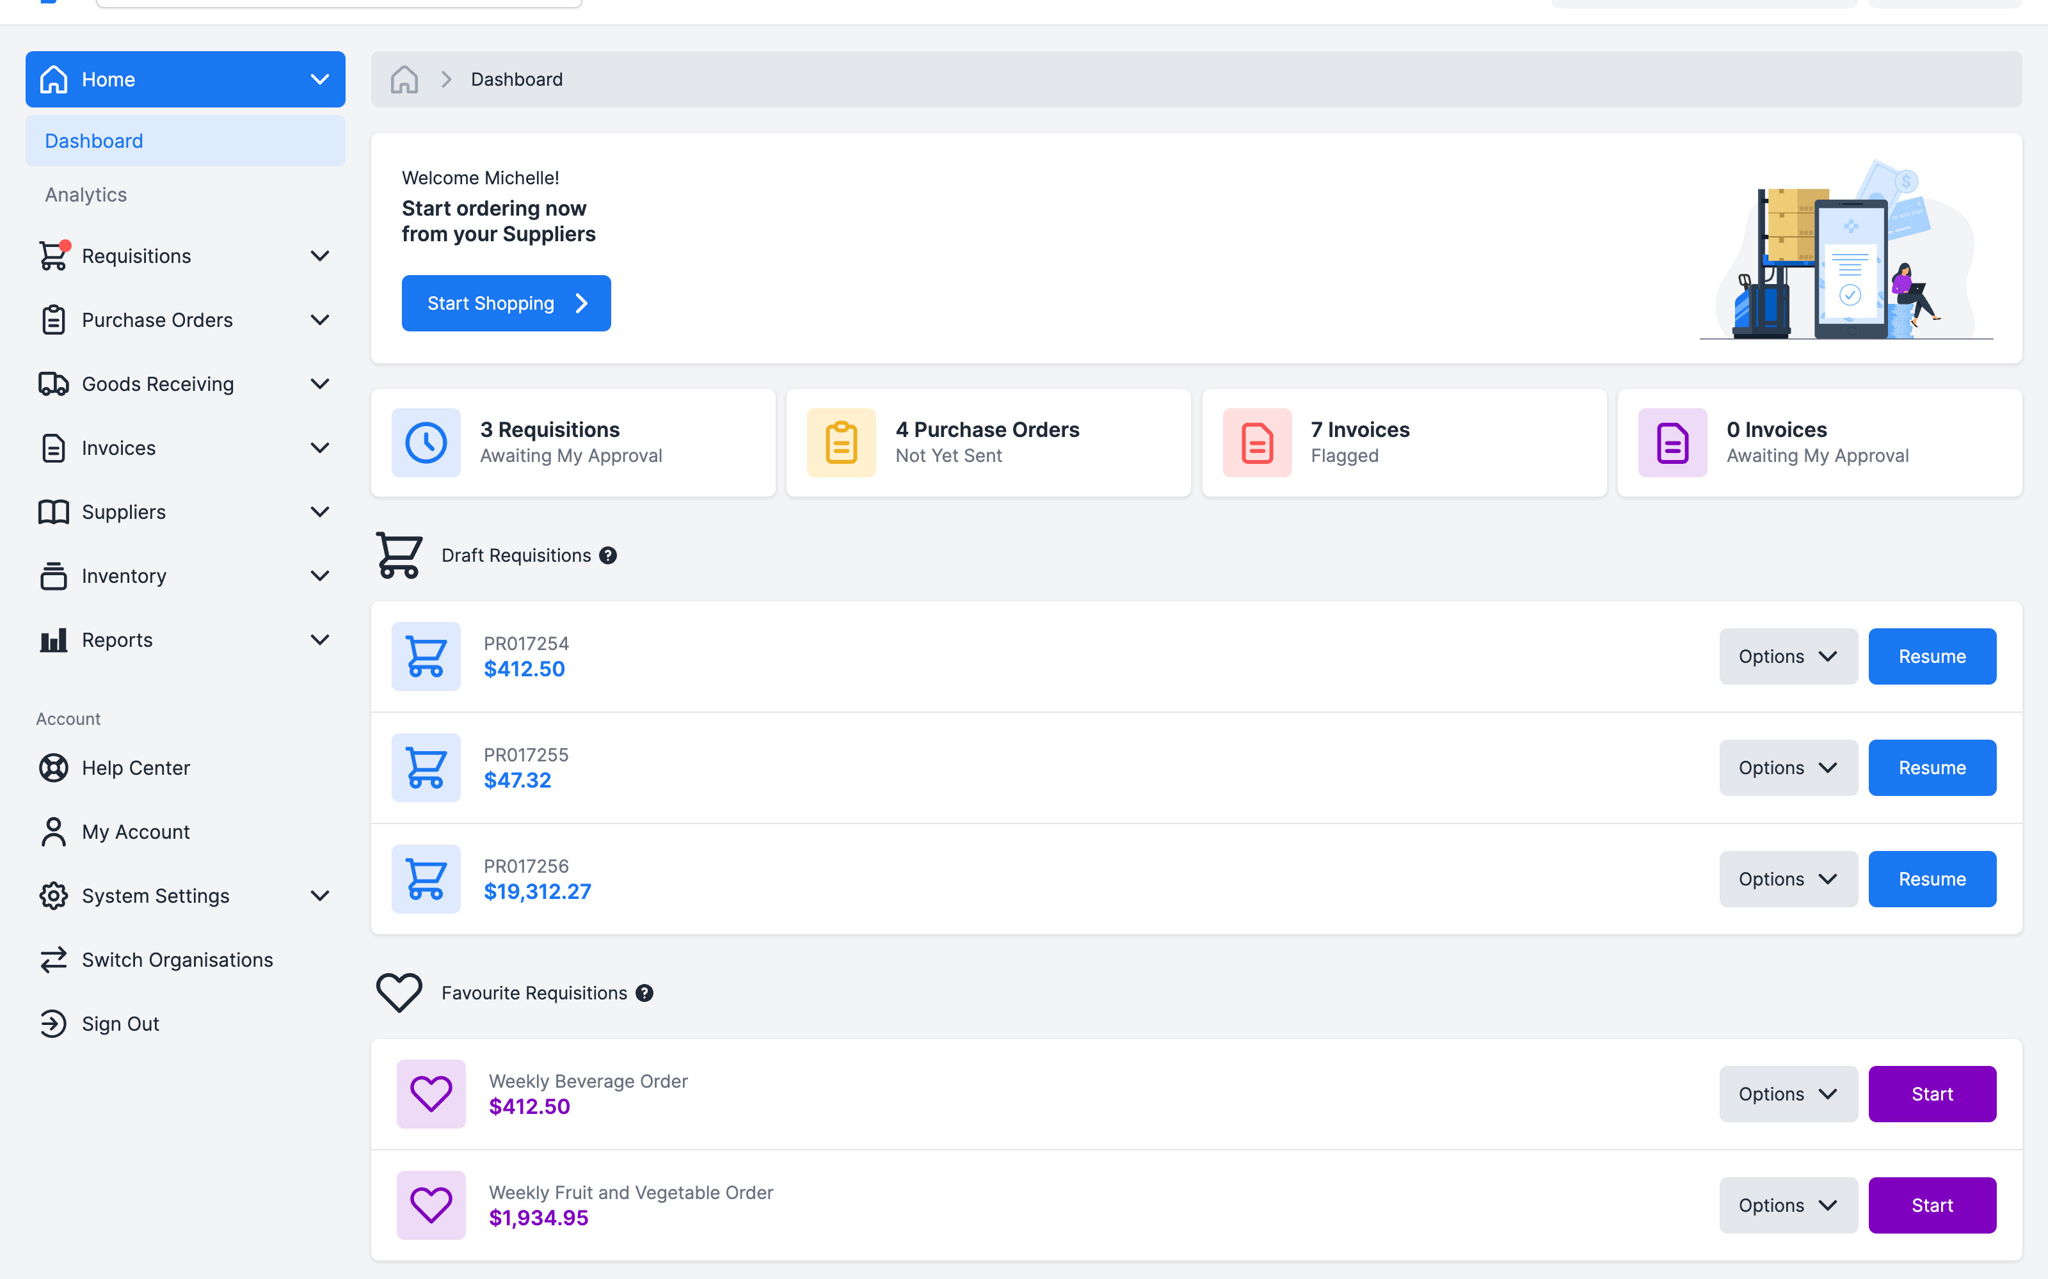The image size is (2048, 1279).
Task: Open Options dropdown for PR017254
Action: click(1788, 657)
